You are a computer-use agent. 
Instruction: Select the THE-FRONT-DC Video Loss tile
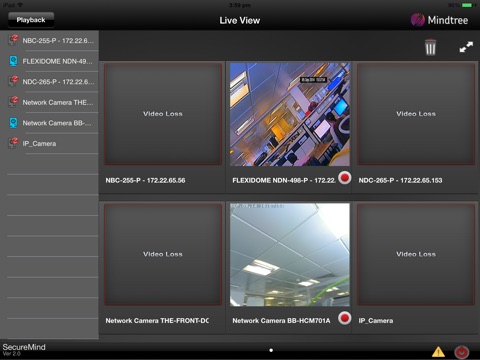(x=163, y=255)
